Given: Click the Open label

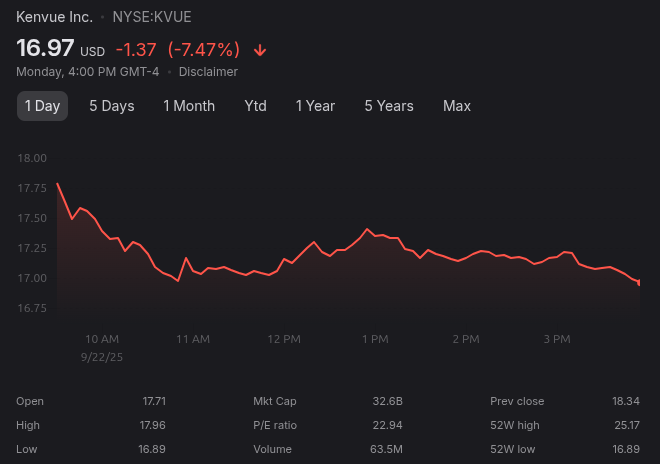Looking at the screenshot, I should 30,401.
